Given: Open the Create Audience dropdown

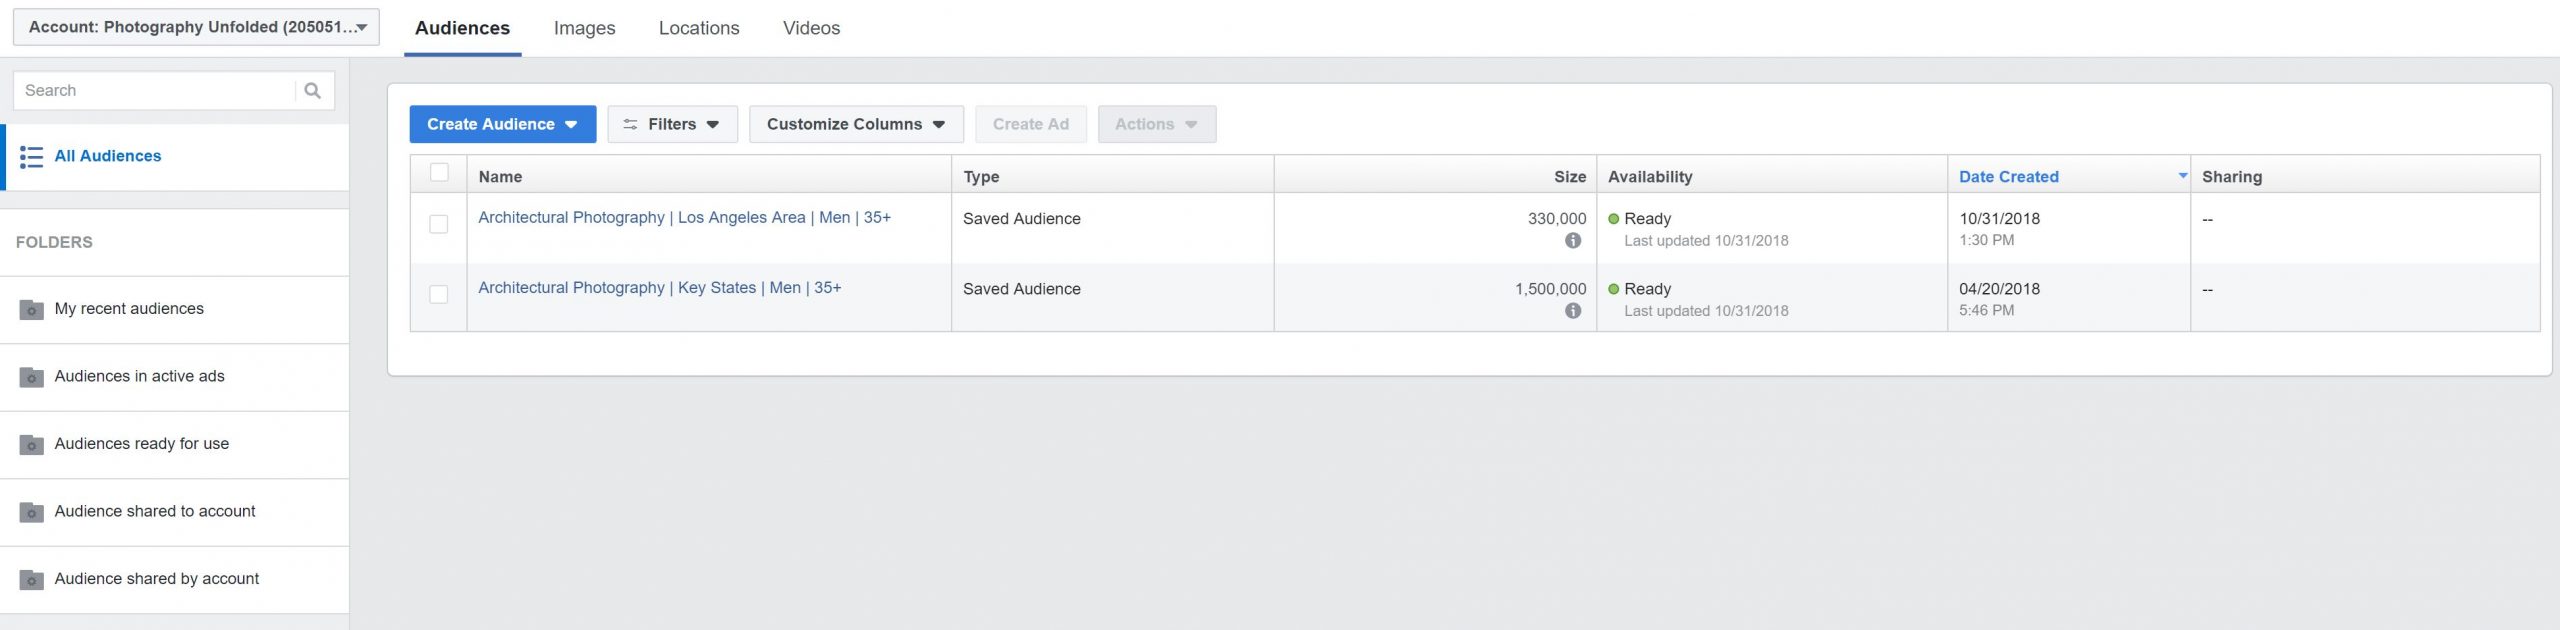Looking at the screenshot, I should point(502,125).
